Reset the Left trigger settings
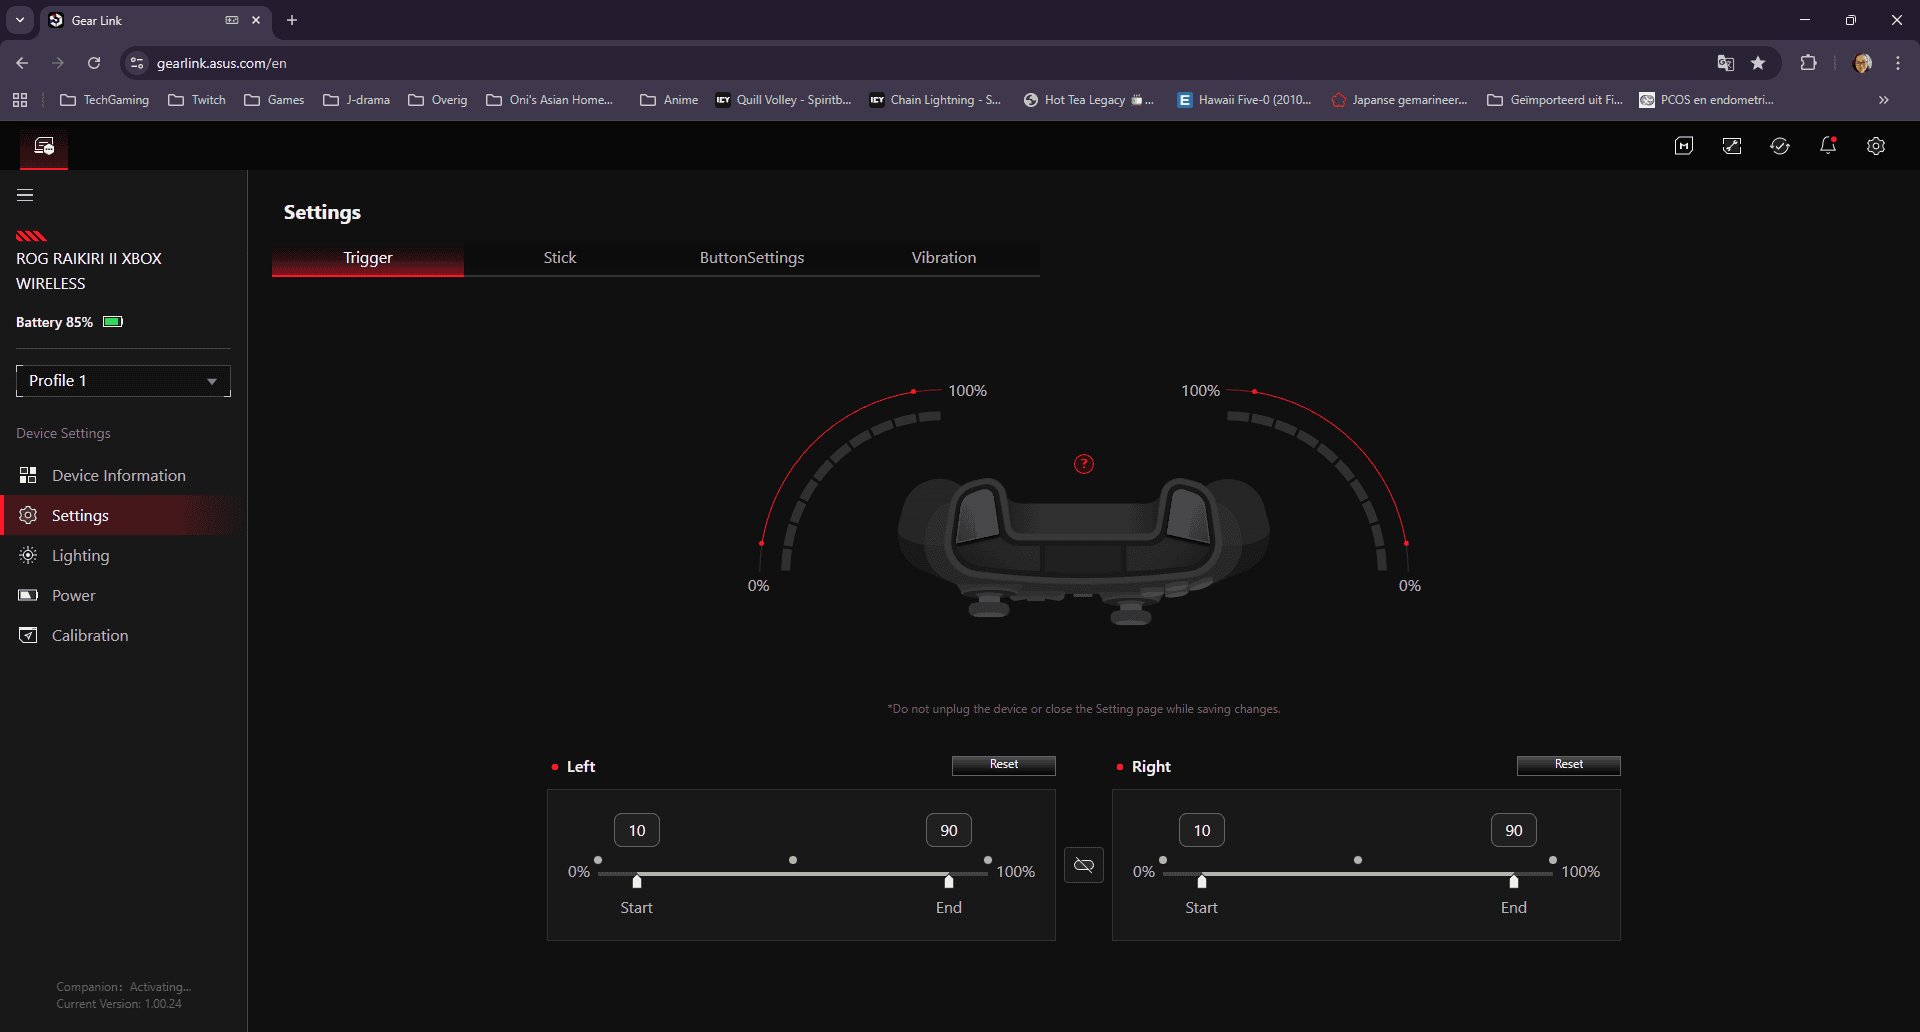 [x=1003, y=765]
